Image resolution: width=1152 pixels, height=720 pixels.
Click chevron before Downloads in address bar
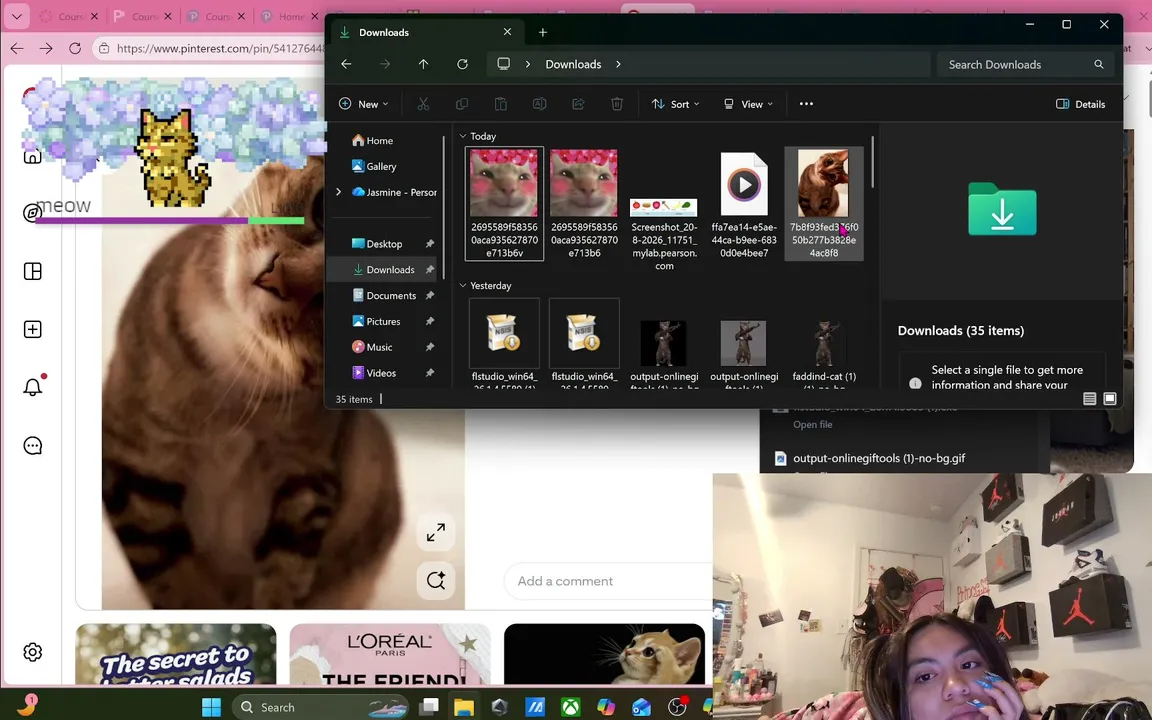click(528, 64)
